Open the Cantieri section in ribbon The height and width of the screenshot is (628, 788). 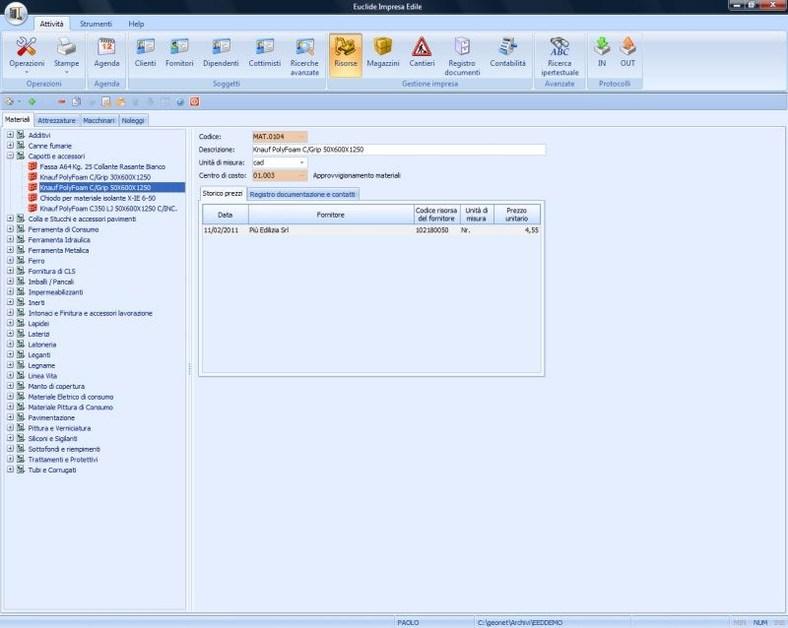pyautogui.click(x=421, y=51)
